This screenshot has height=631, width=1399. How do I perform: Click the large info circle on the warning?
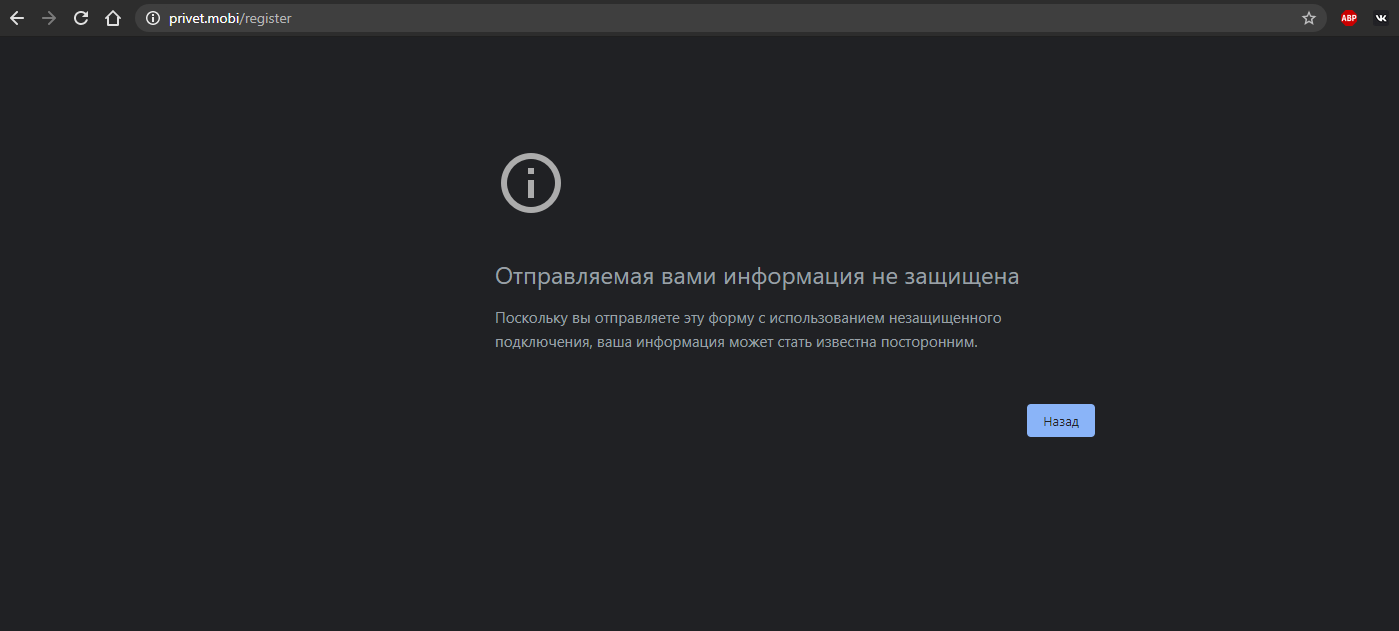(x=530, y=183)
